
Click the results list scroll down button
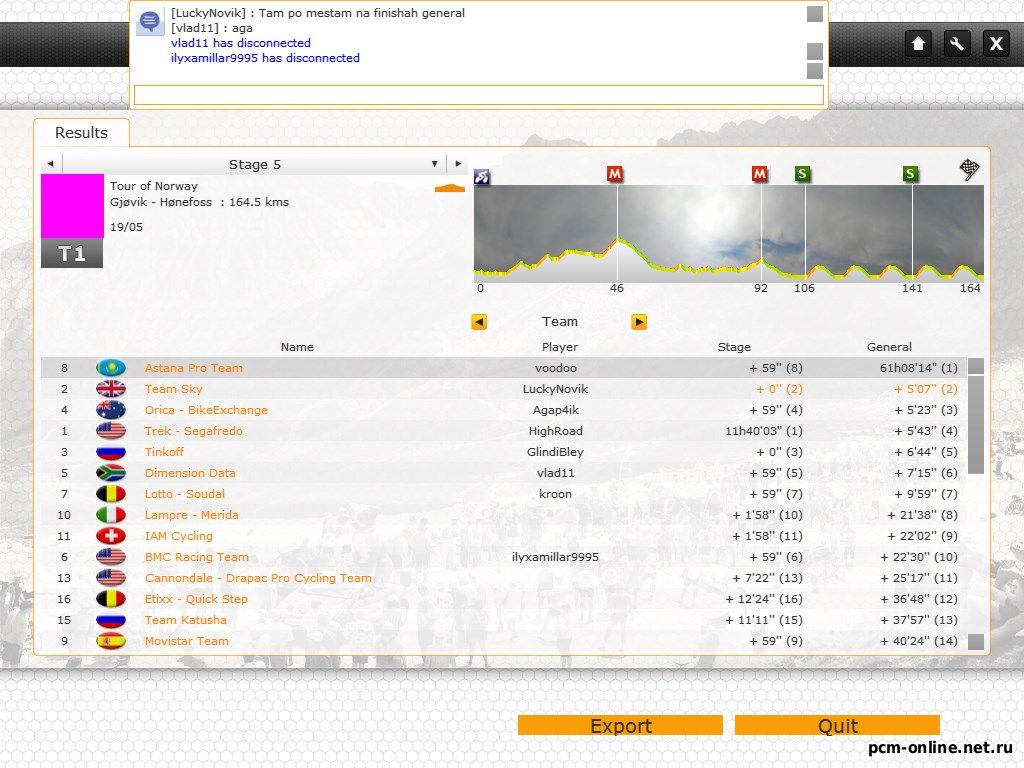tap(976, 642)
